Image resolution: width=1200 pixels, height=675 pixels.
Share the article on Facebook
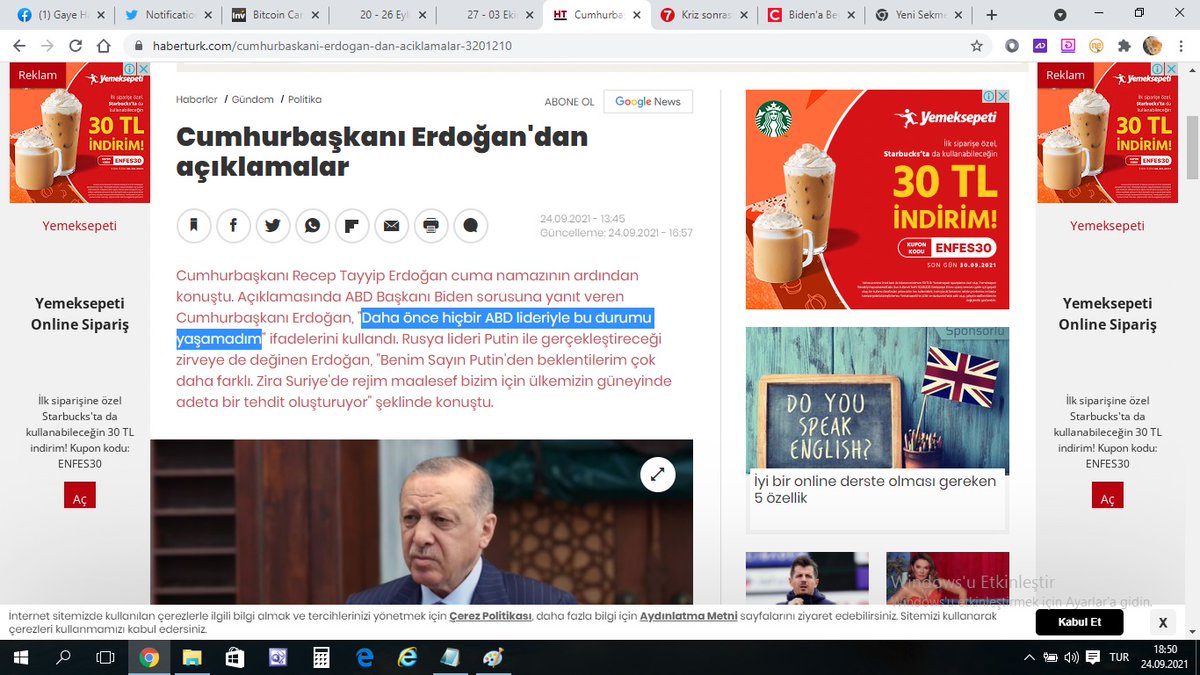coord(233,226)
